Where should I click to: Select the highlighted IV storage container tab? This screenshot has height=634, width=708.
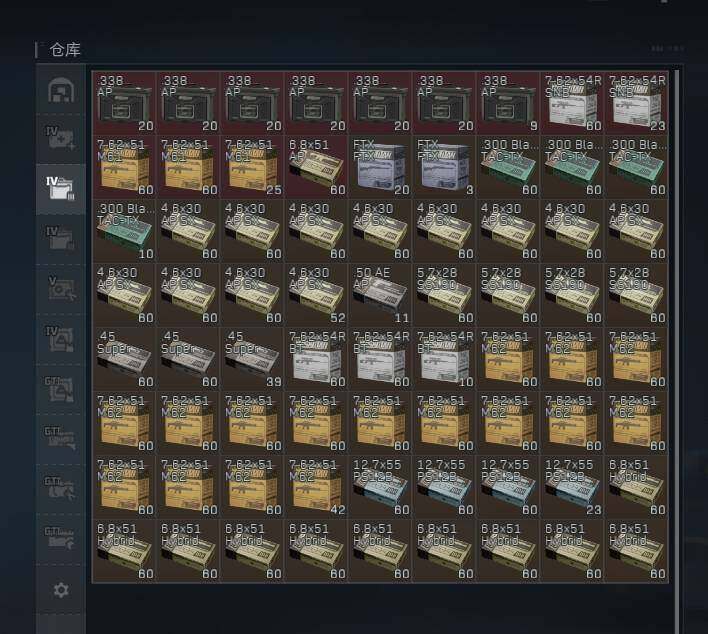pos(60,188)
